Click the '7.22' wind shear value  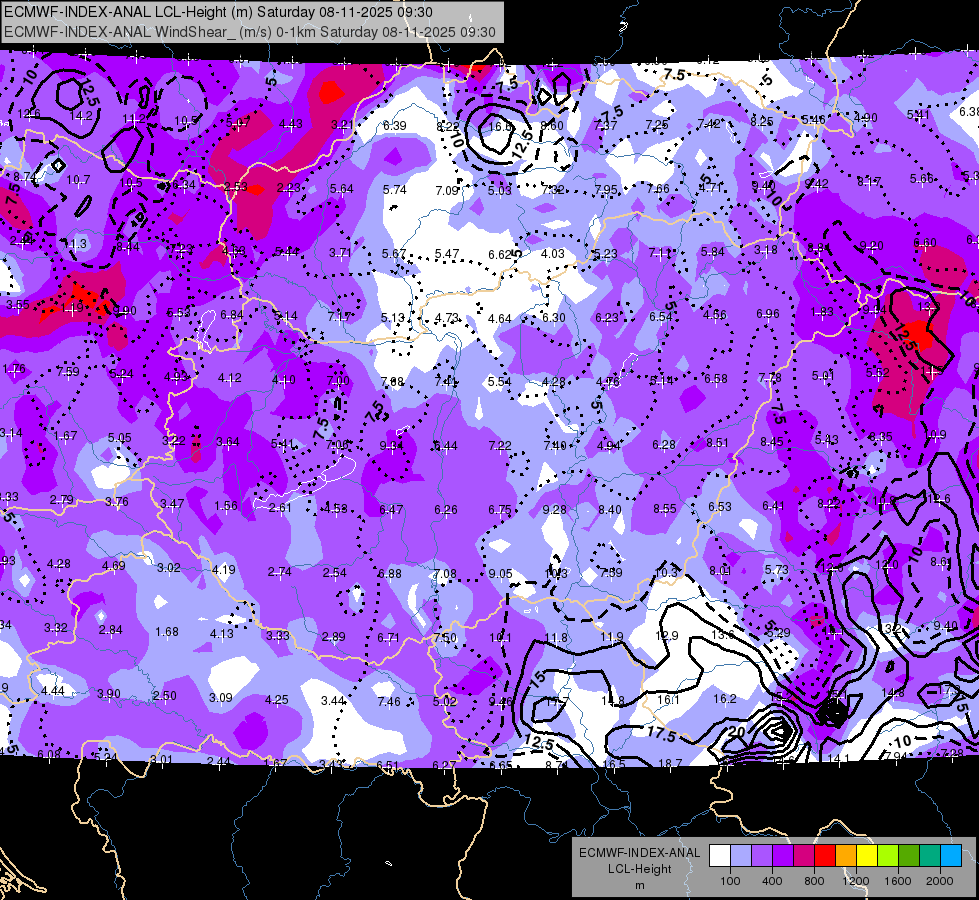point(500,446)
